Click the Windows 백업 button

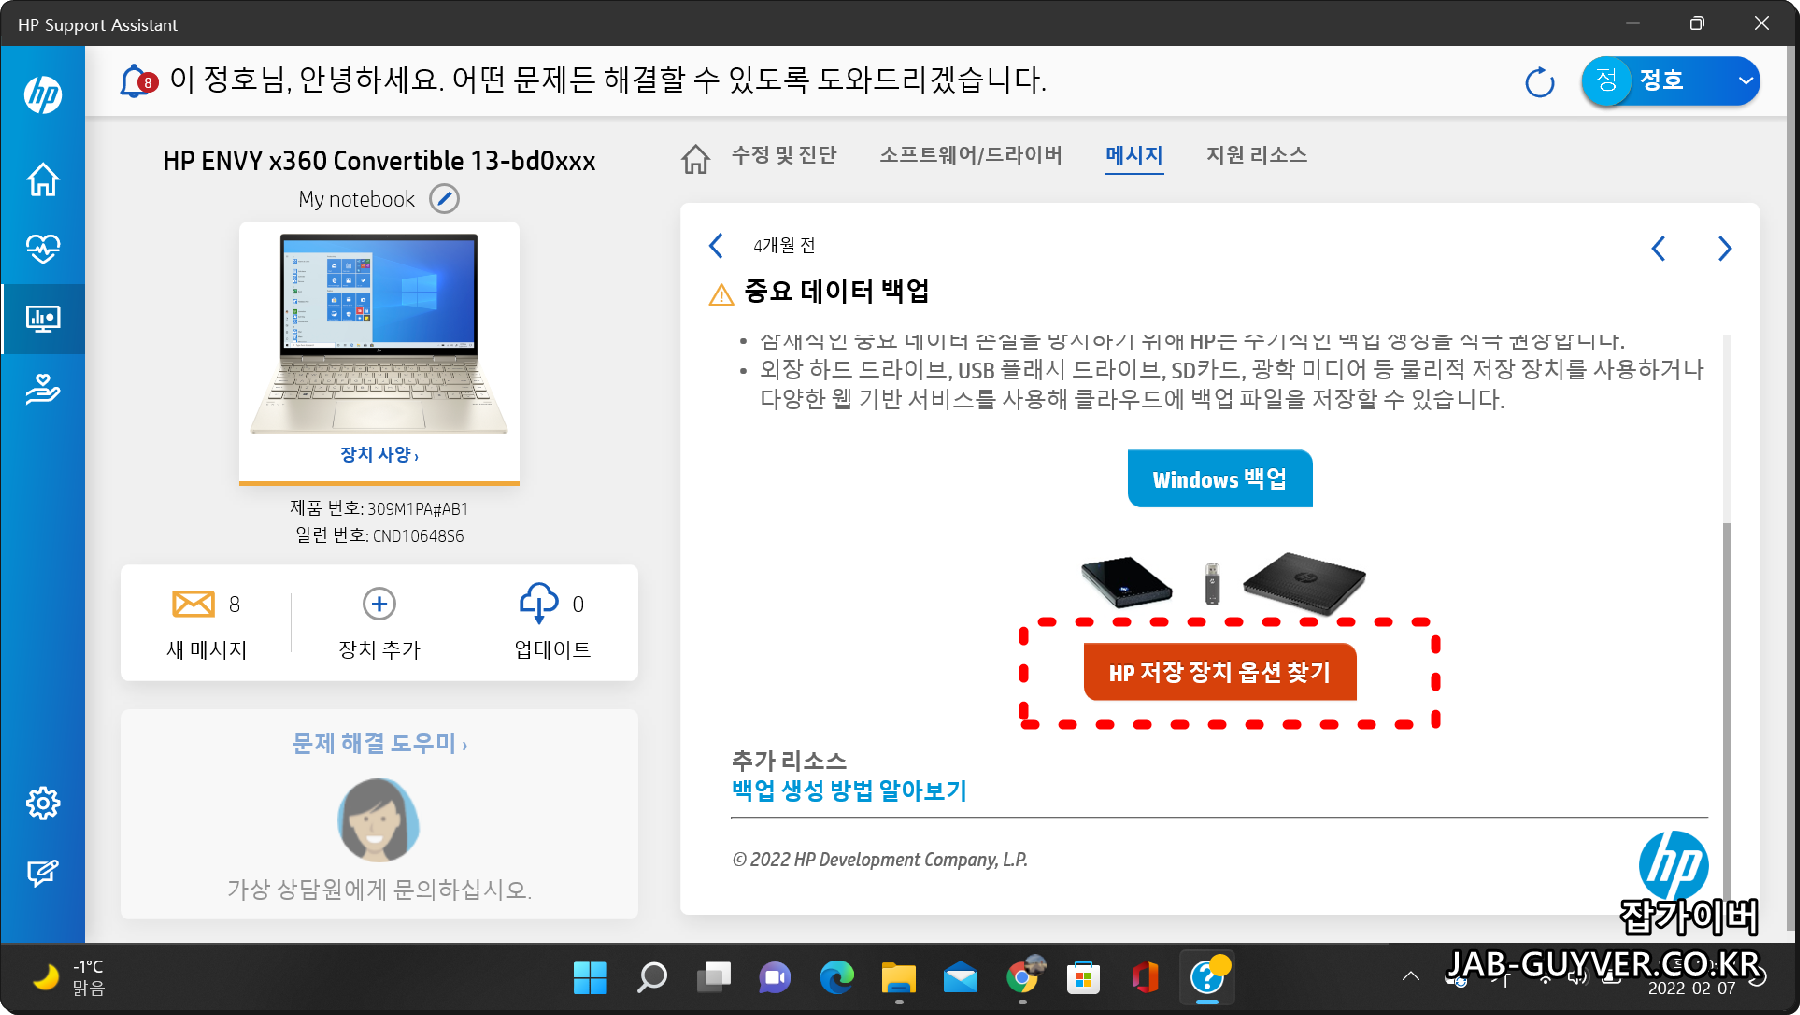pos(1220,479)
